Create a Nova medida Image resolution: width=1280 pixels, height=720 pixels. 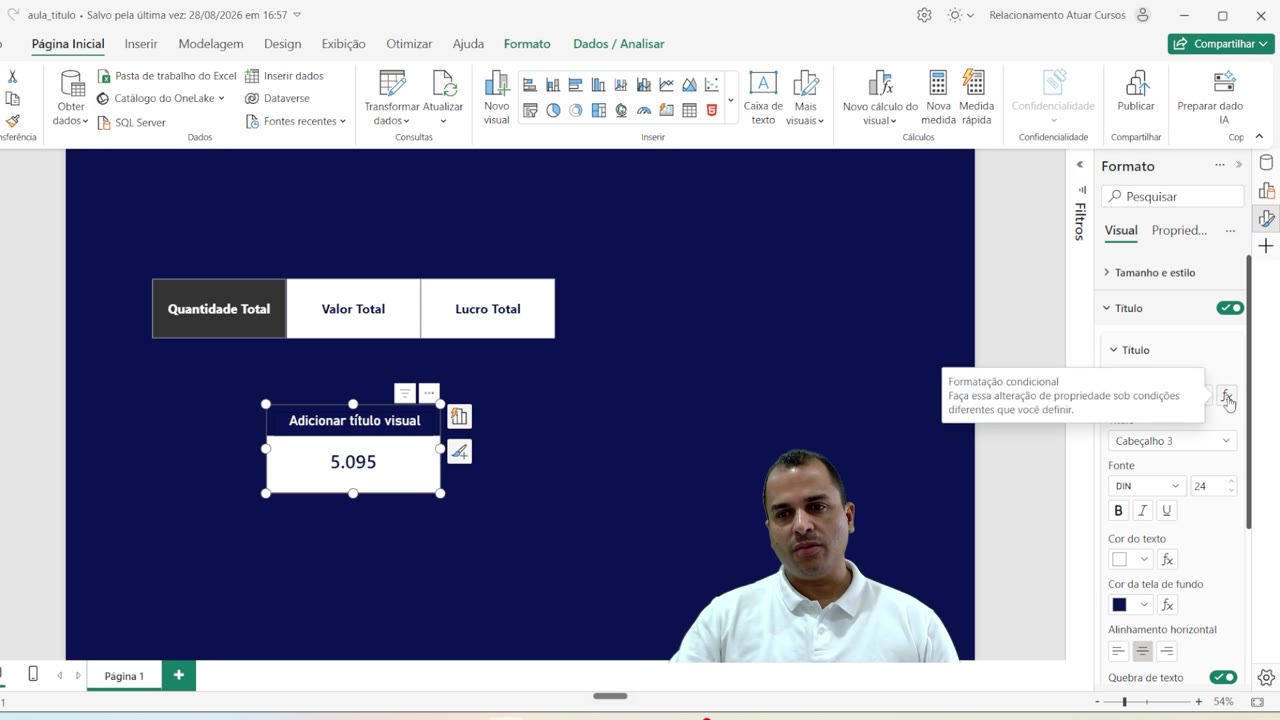[x=938, y=98]
